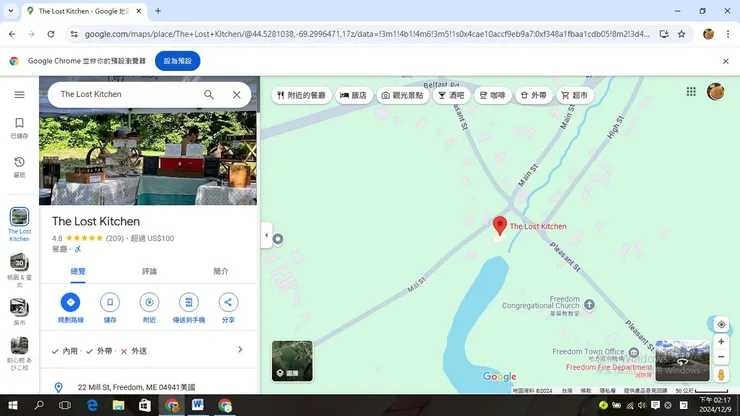Select the Reviews tab
This screenshot has height=416, width=740.
[149, 272]
